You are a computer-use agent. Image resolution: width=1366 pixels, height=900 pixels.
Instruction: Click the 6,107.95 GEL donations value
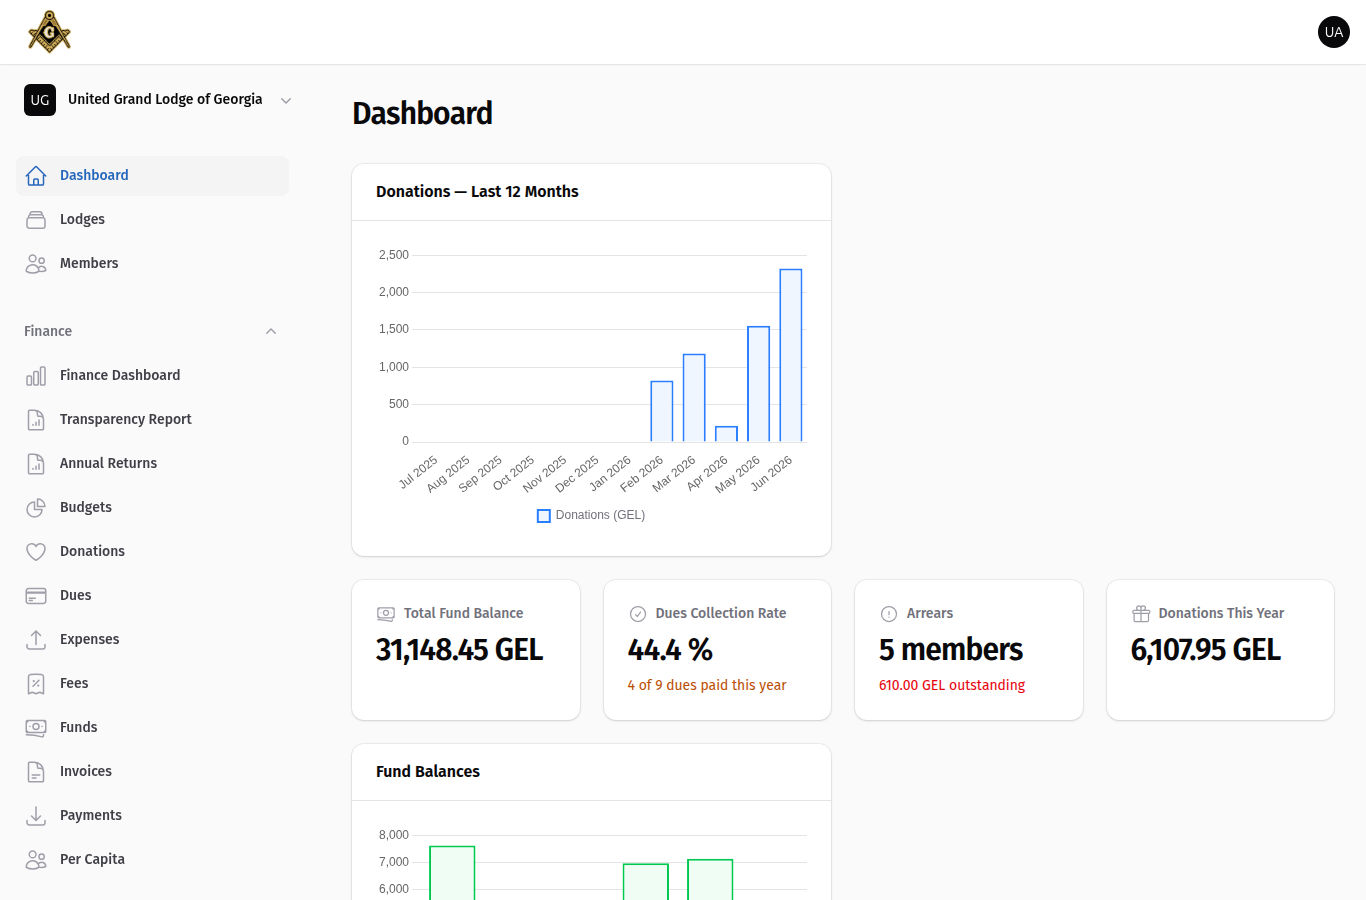click(1206, 650)
